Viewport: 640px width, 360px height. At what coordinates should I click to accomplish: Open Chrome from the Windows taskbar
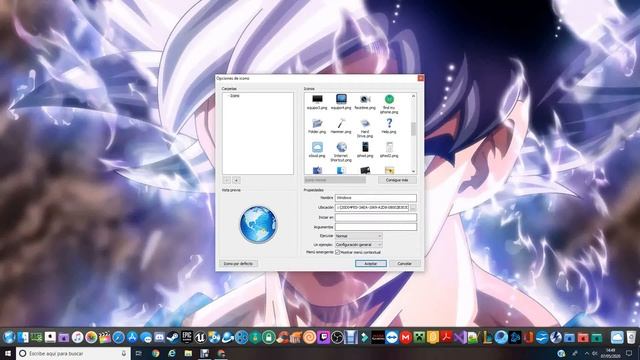[156, 353]
